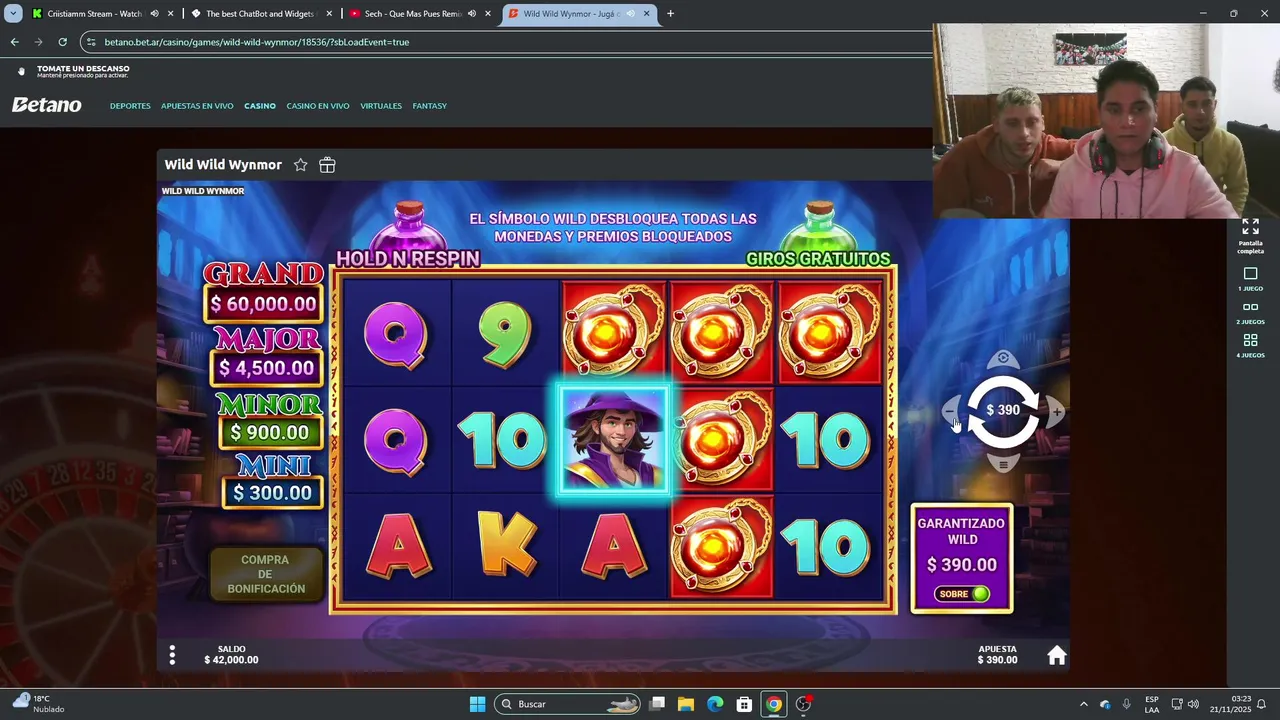
Task: Open a new browser tab
Action: click(x=670, y=14)
